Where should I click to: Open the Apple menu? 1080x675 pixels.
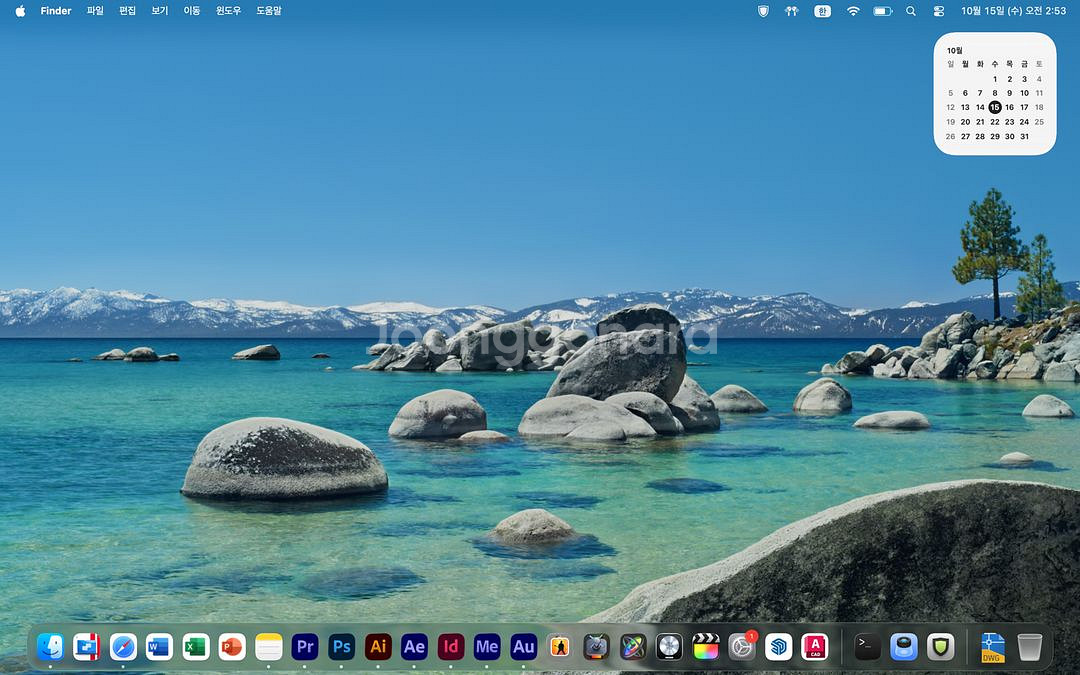click(x=18, y=11)
